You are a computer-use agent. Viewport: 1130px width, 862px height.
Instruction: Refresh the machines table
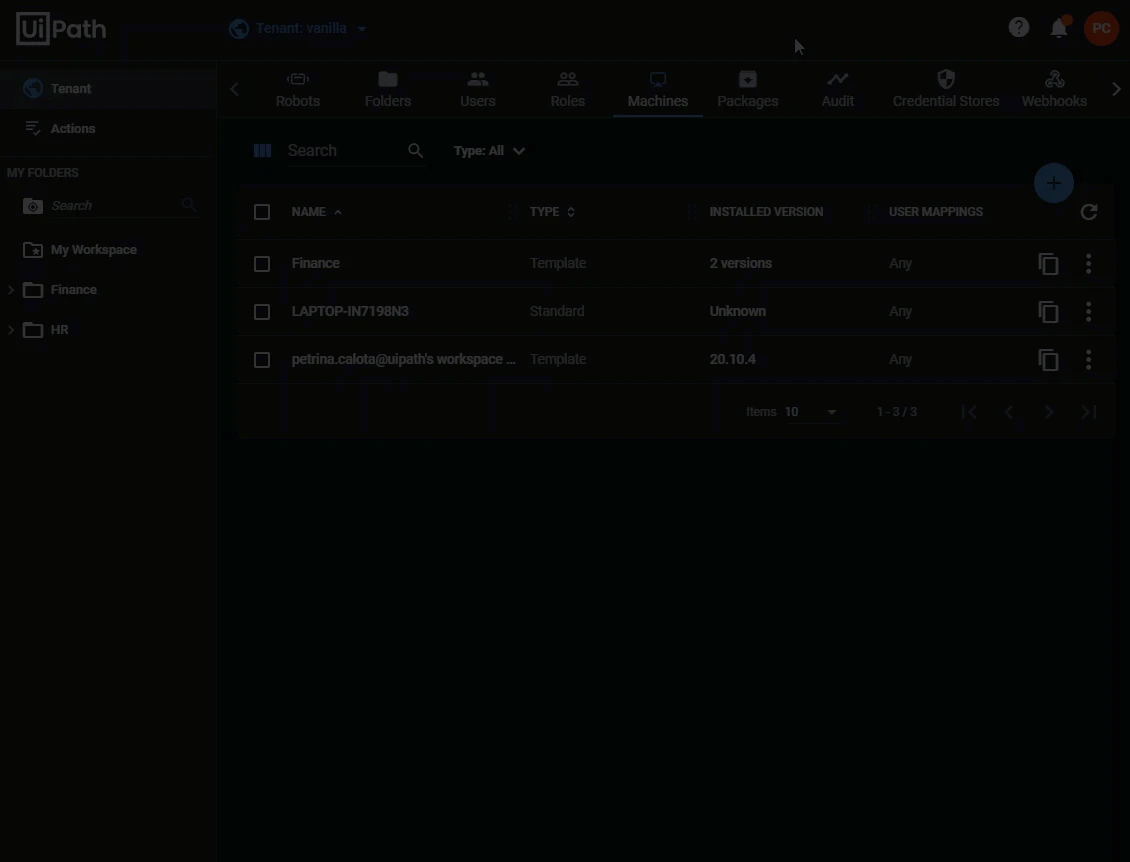coord(1089,212)
